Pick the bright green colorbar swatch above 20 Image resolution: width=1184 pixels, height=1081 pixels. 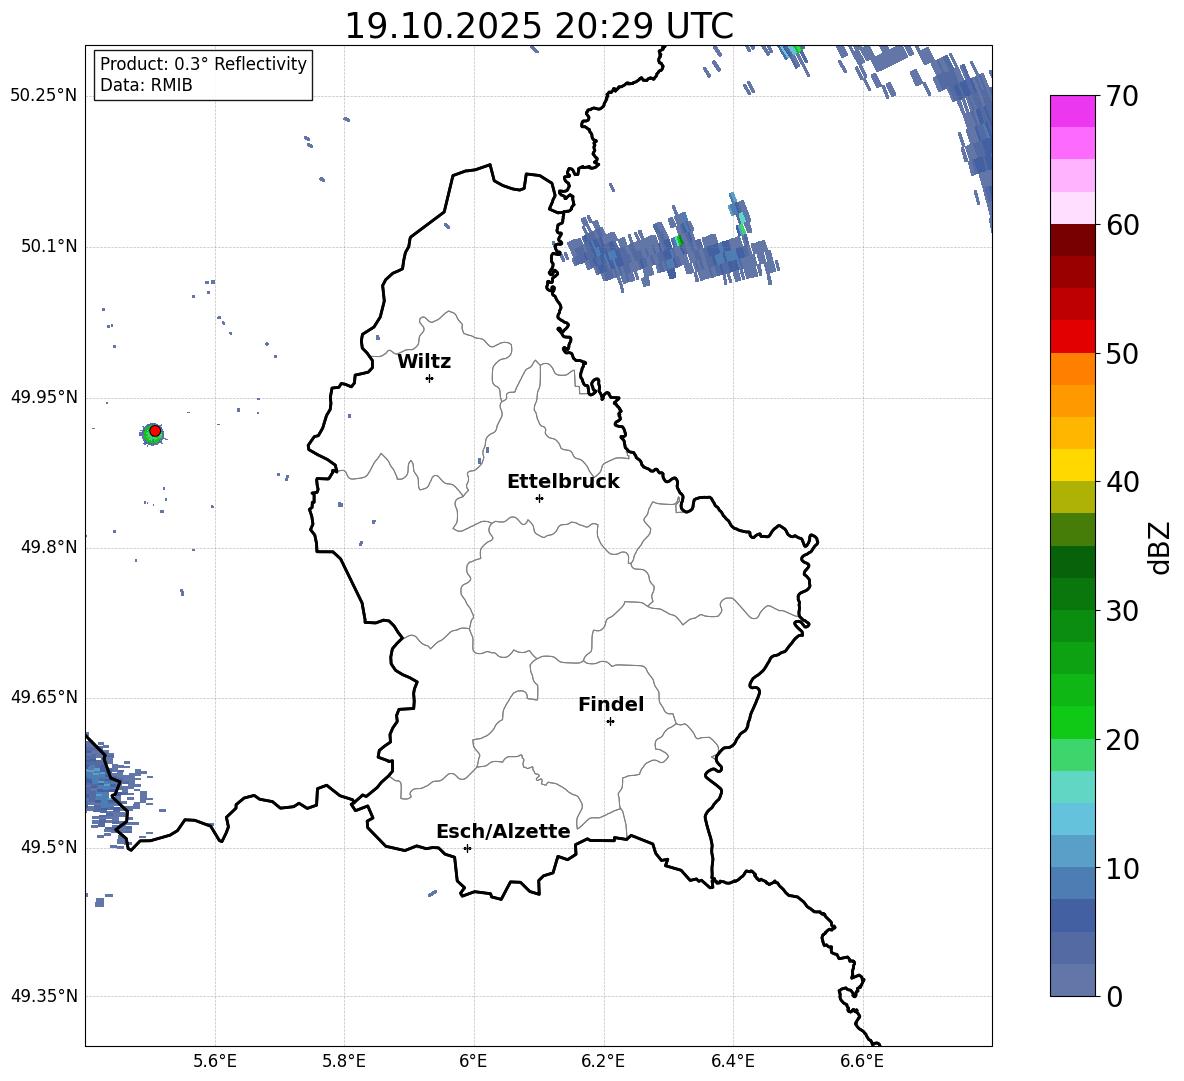1073,722
